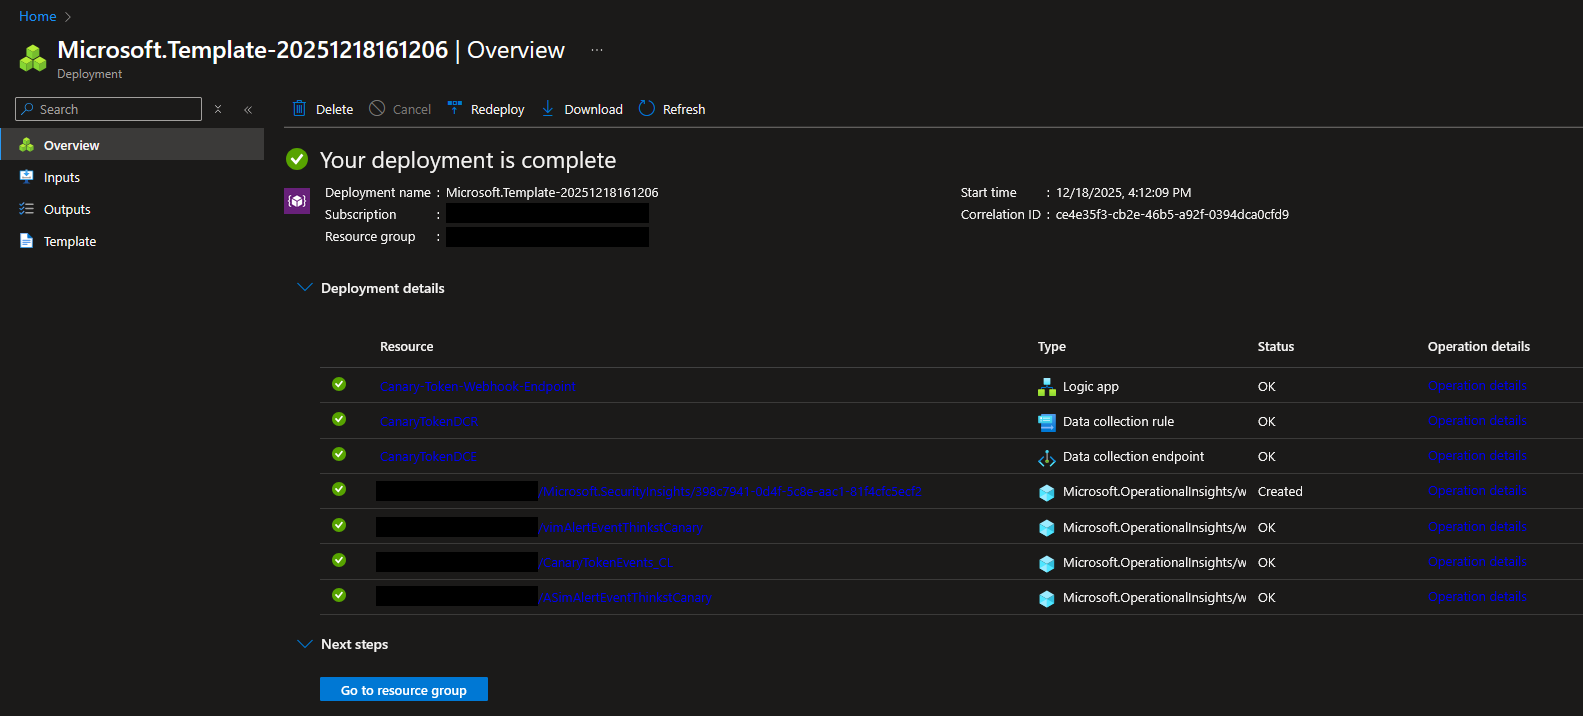Click green check beside ASimAlertEventThinkstCanary

[339, 595]
